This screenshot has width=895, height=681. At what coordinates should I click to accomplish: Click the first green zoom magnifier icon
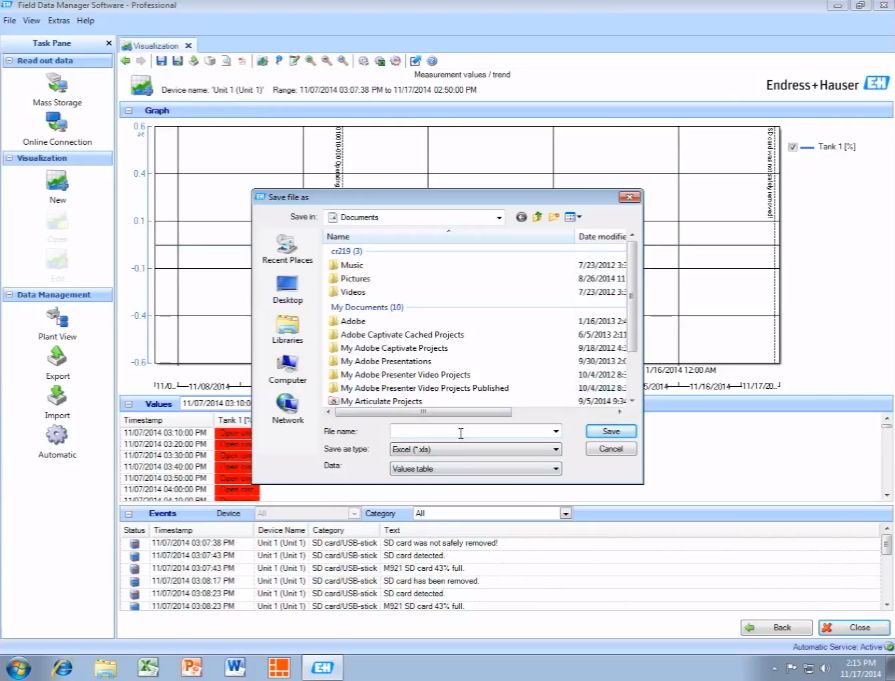(311, 61)
